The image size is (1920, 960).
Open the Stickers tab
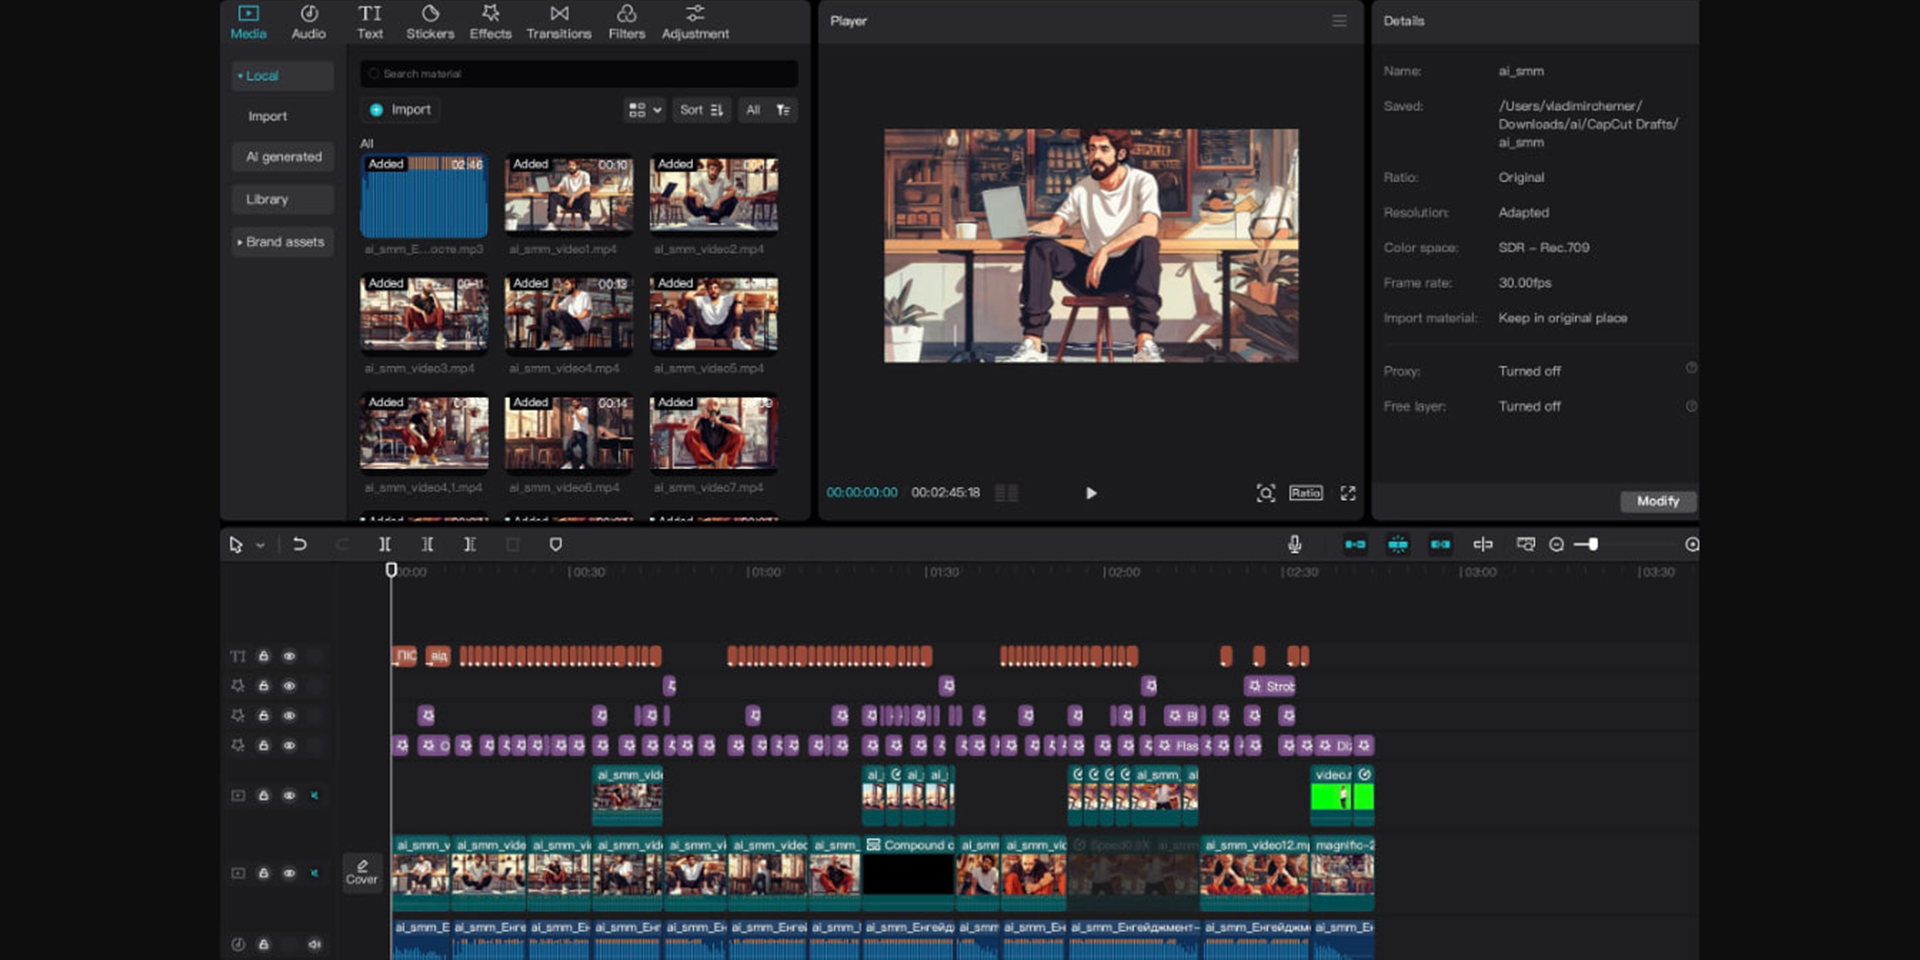[430, 22]
